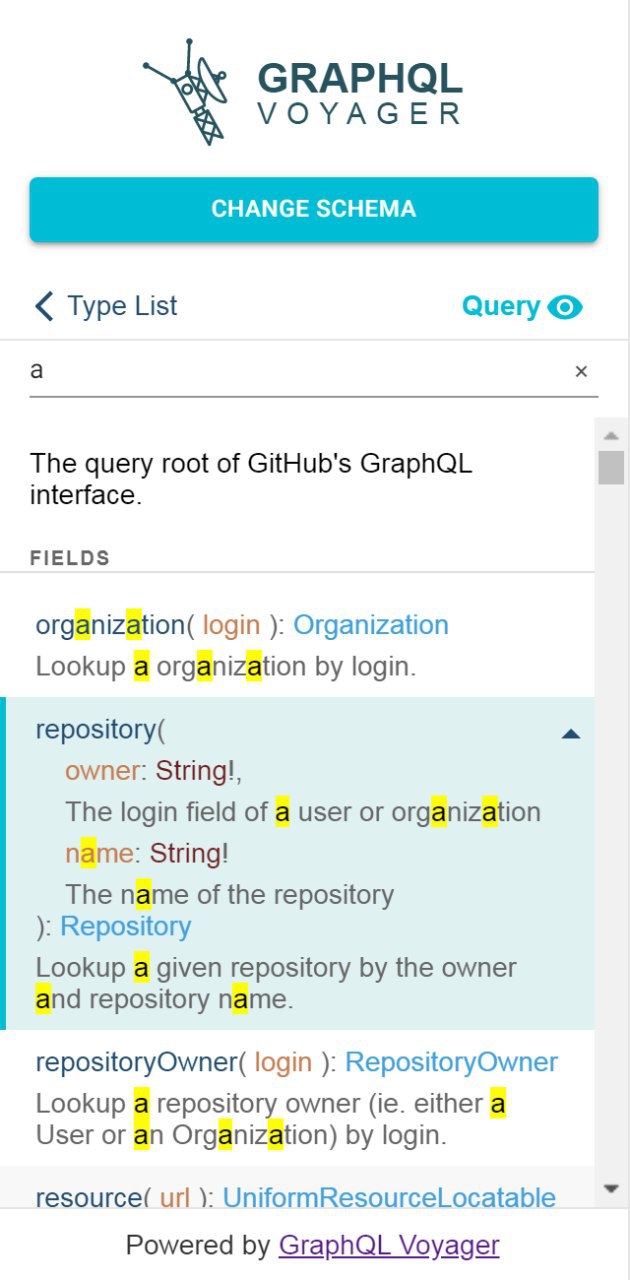Click the 'Lookup a organization by login.' description
The width and height of the screenshot is (630, 1280).
225,667
